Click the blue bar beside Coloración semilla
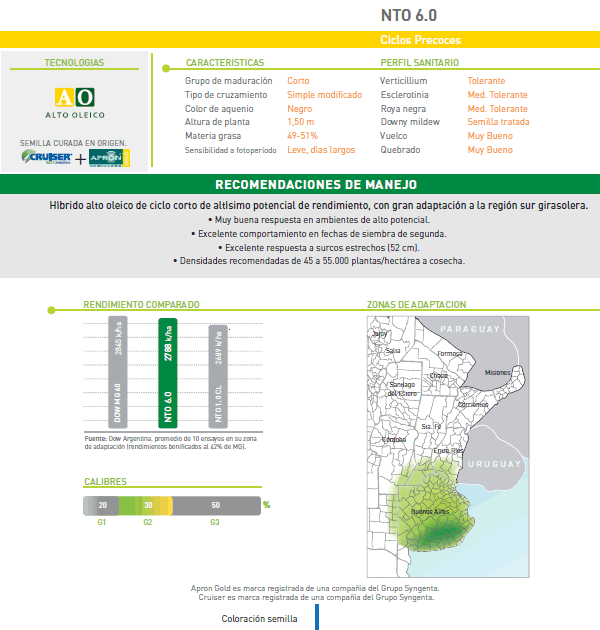Image resolution: width=600 pixels, height=630 pixels. coord(316,617)
